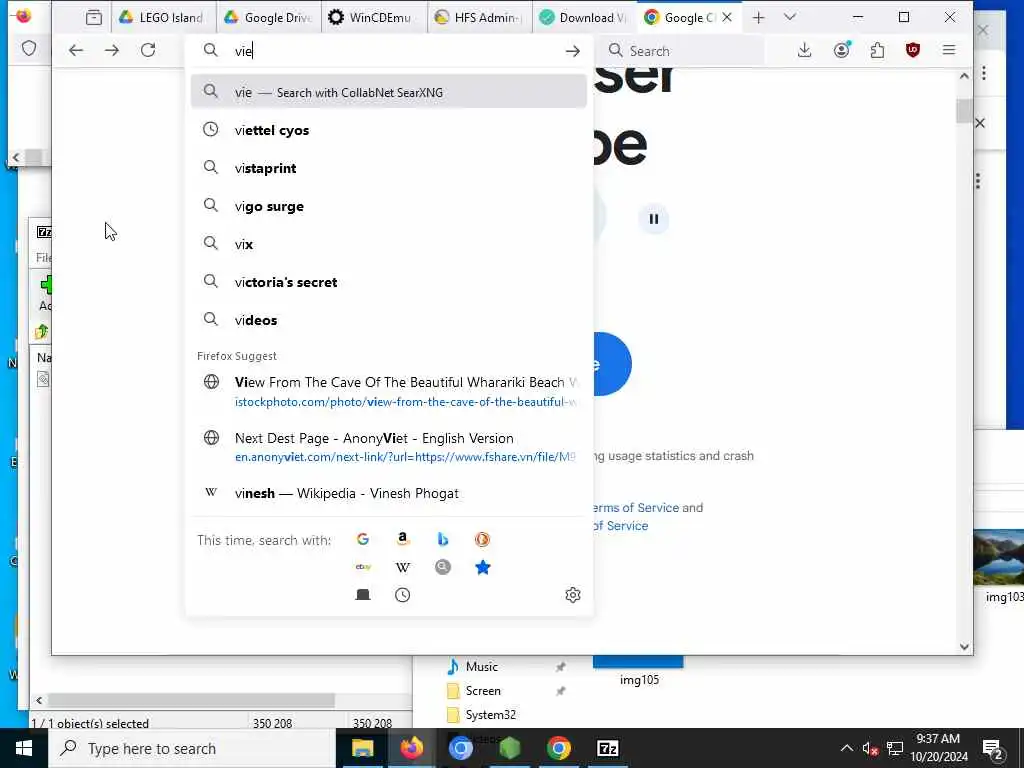Screen dimensions: 1024x768
Task: Click the page scrollbar up arrow
Action: tap(965, 76)
